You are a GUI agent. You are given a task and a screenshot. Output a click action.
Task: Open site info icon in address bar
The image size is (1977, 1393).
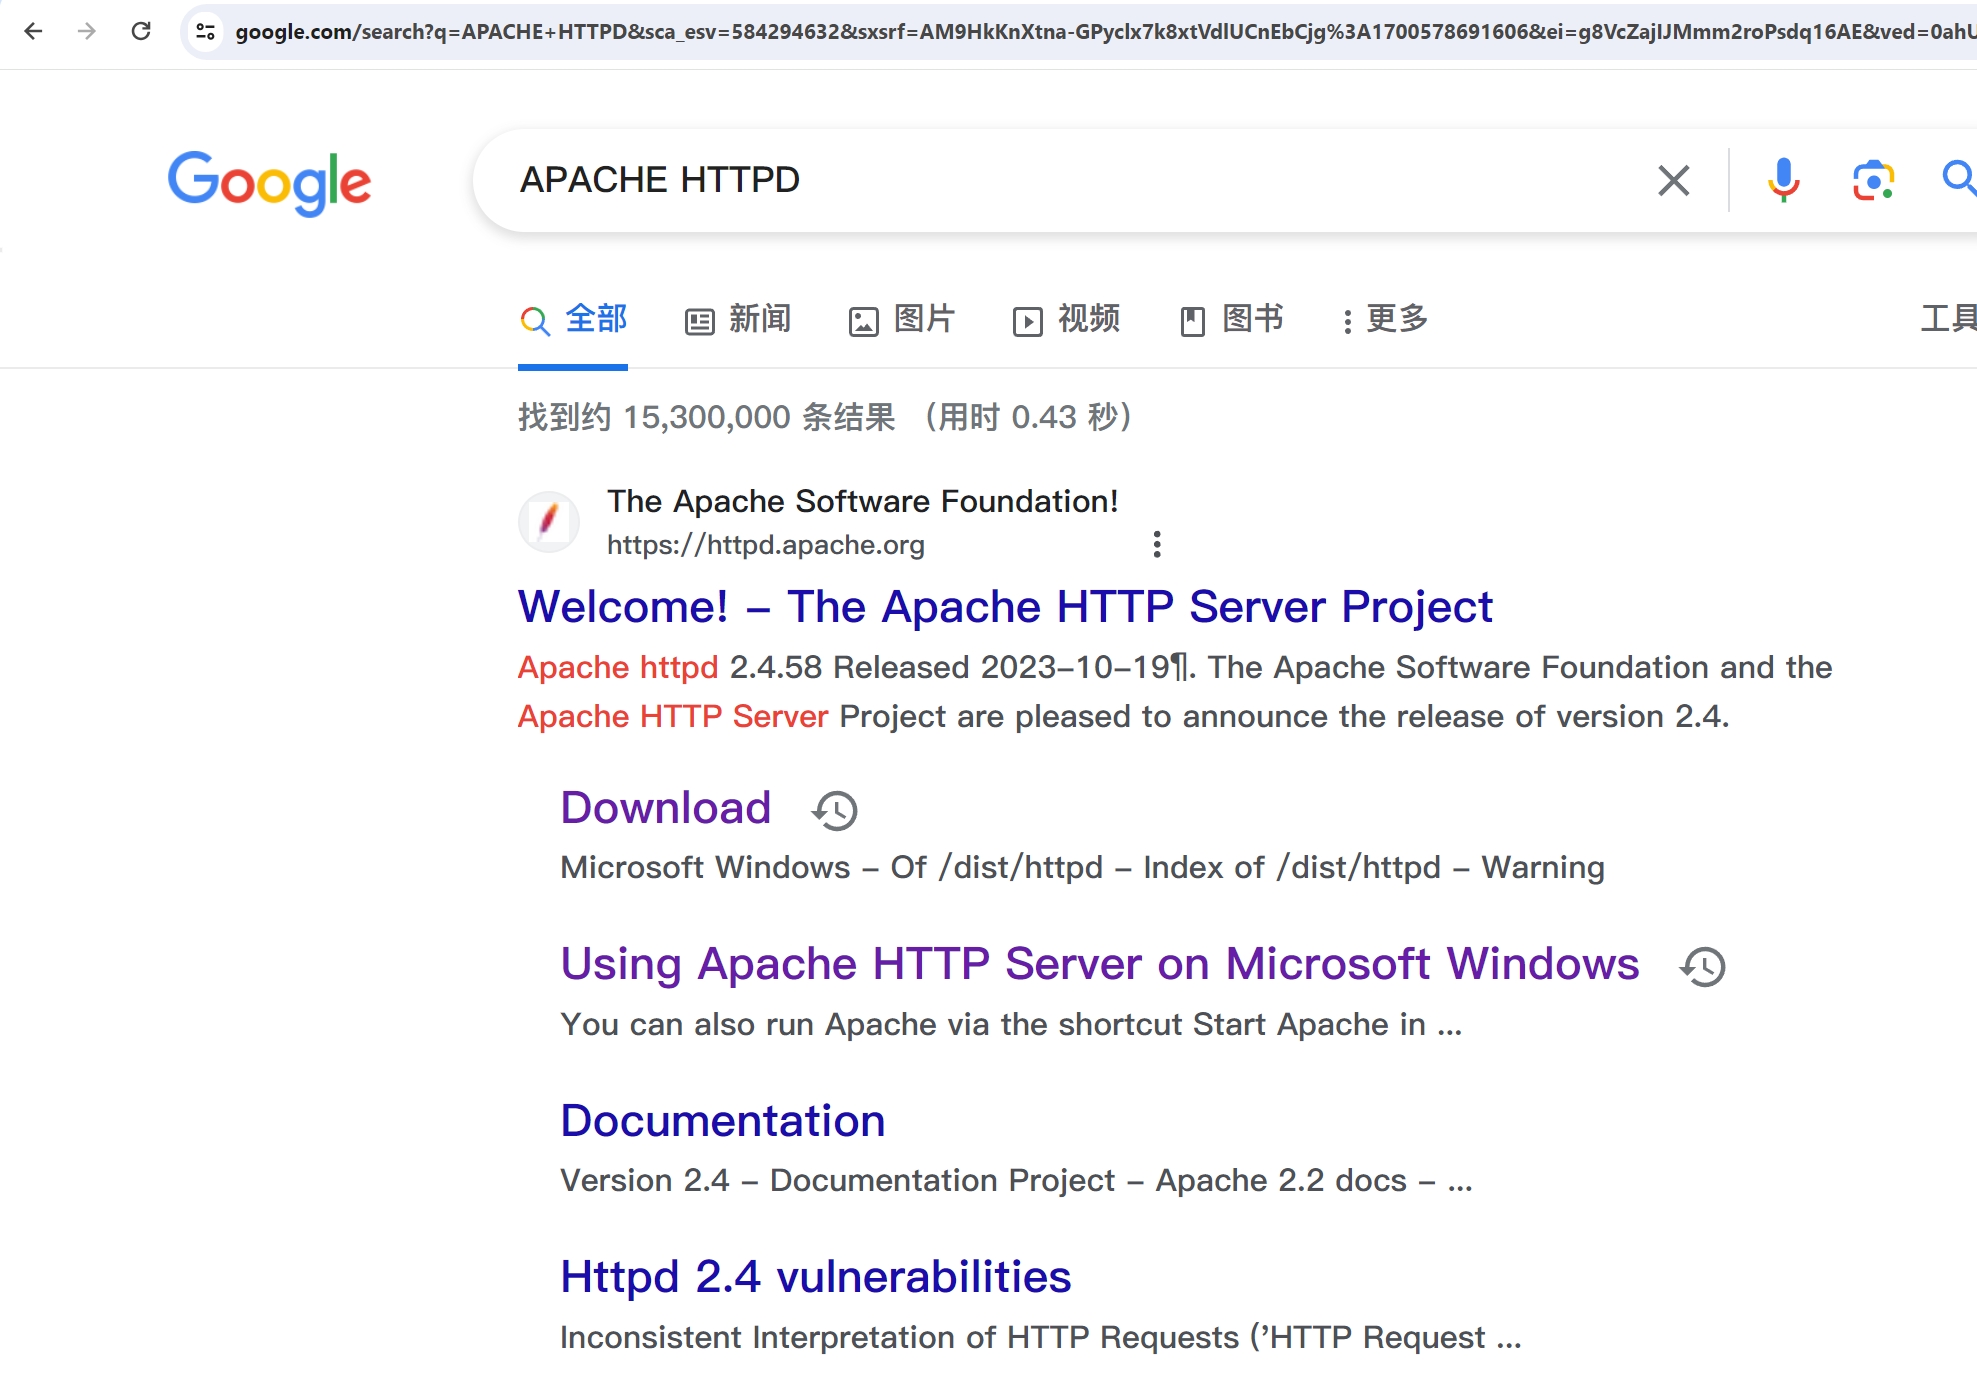pos(206,32)
